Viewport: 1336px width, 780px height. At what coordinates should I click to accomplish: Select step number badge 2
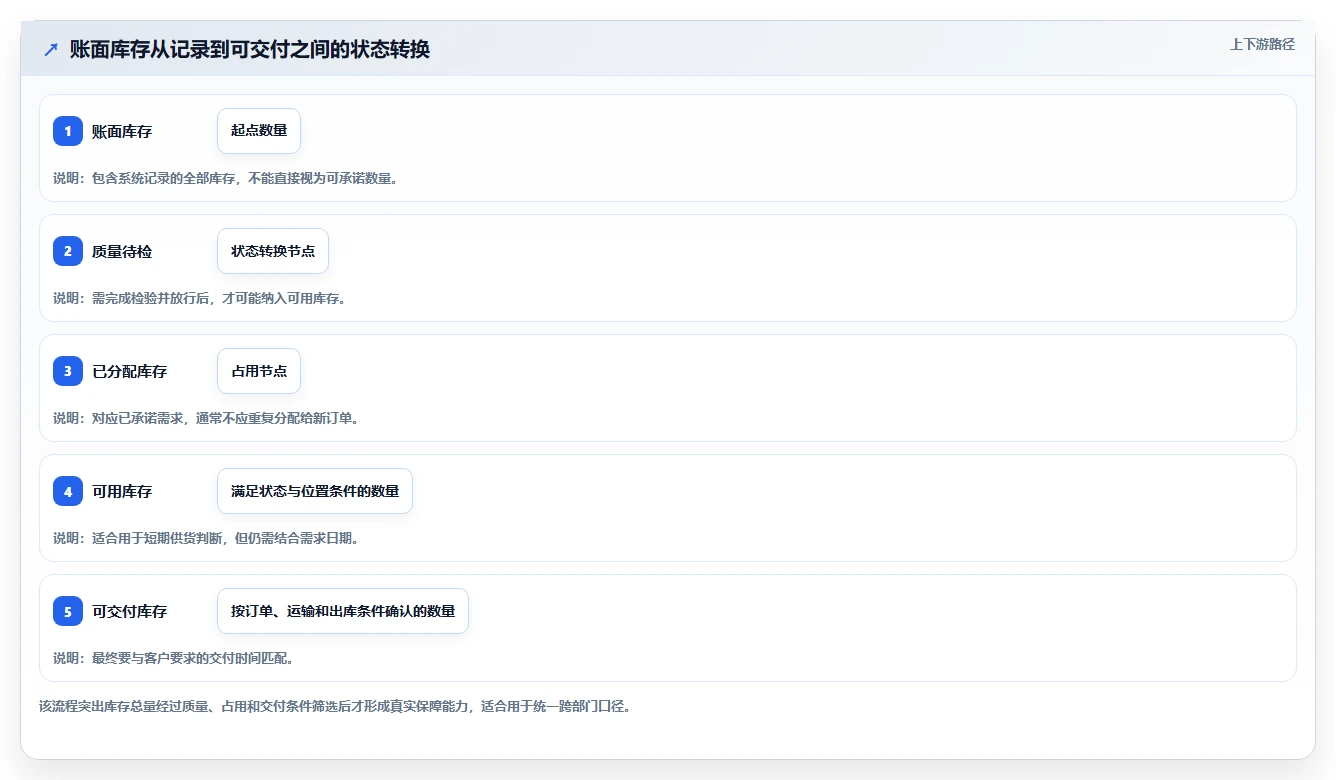tap(68, 251)
